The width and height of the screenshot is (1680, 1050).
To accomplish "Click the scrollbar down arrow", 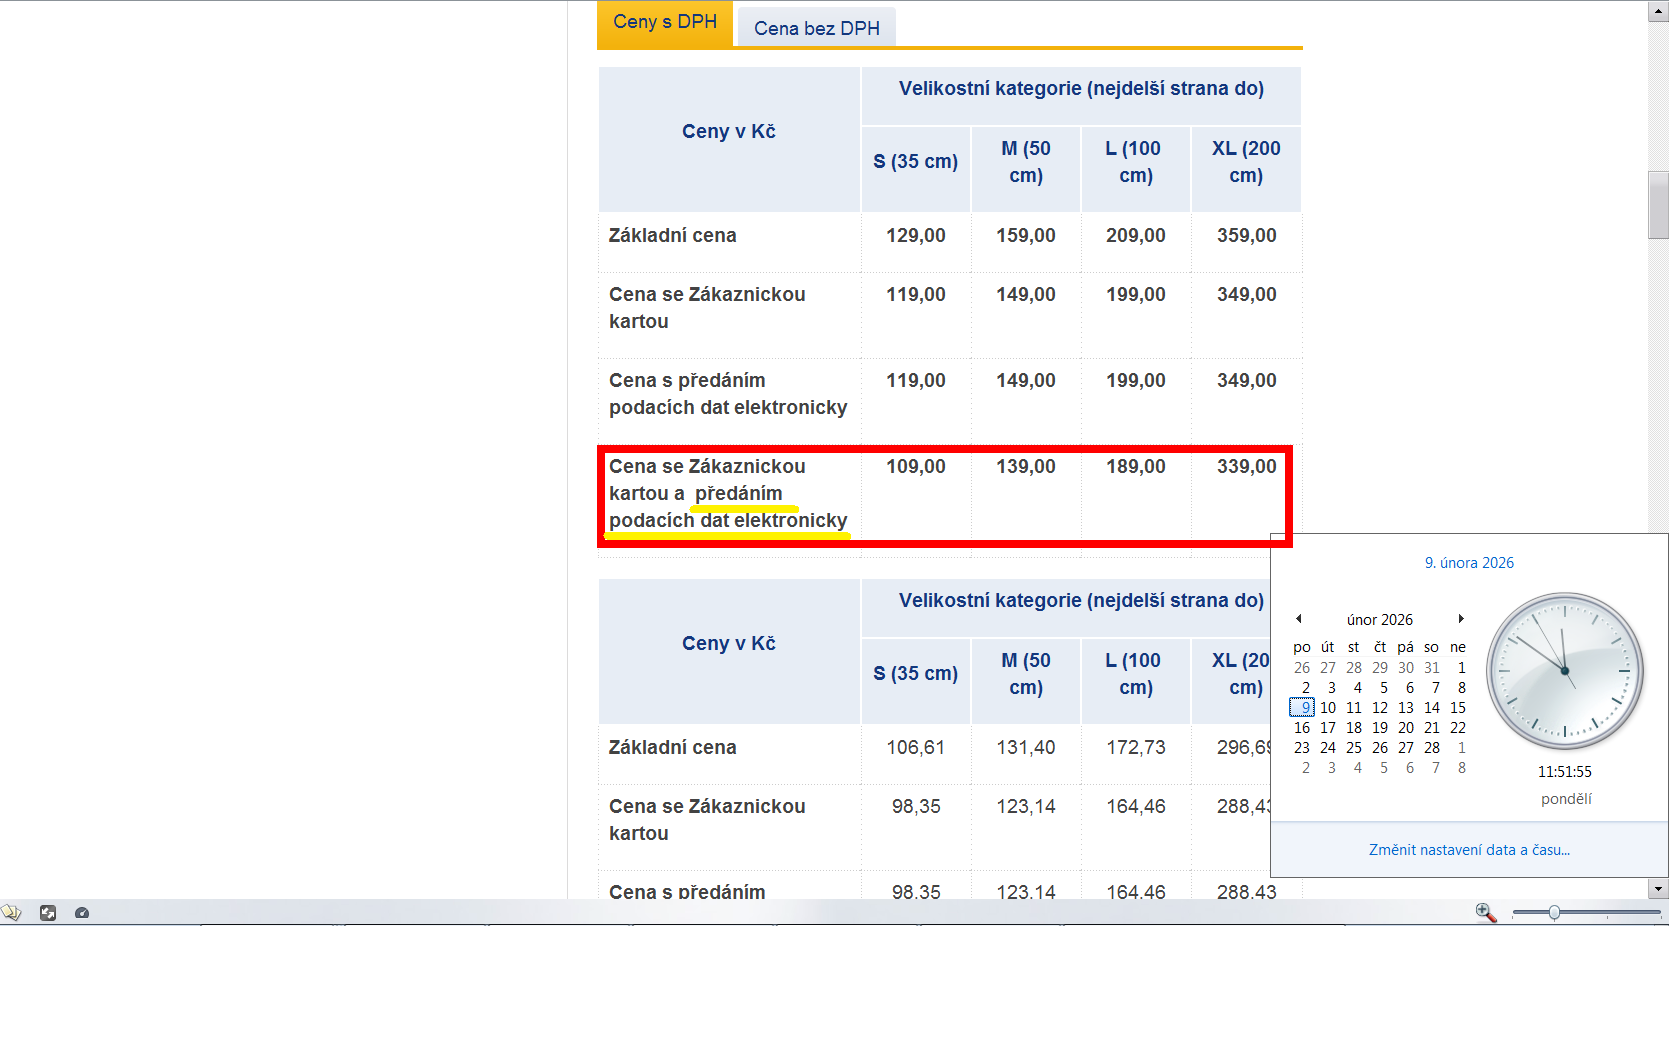I will pyautogui.click(x=1658, y=889).
